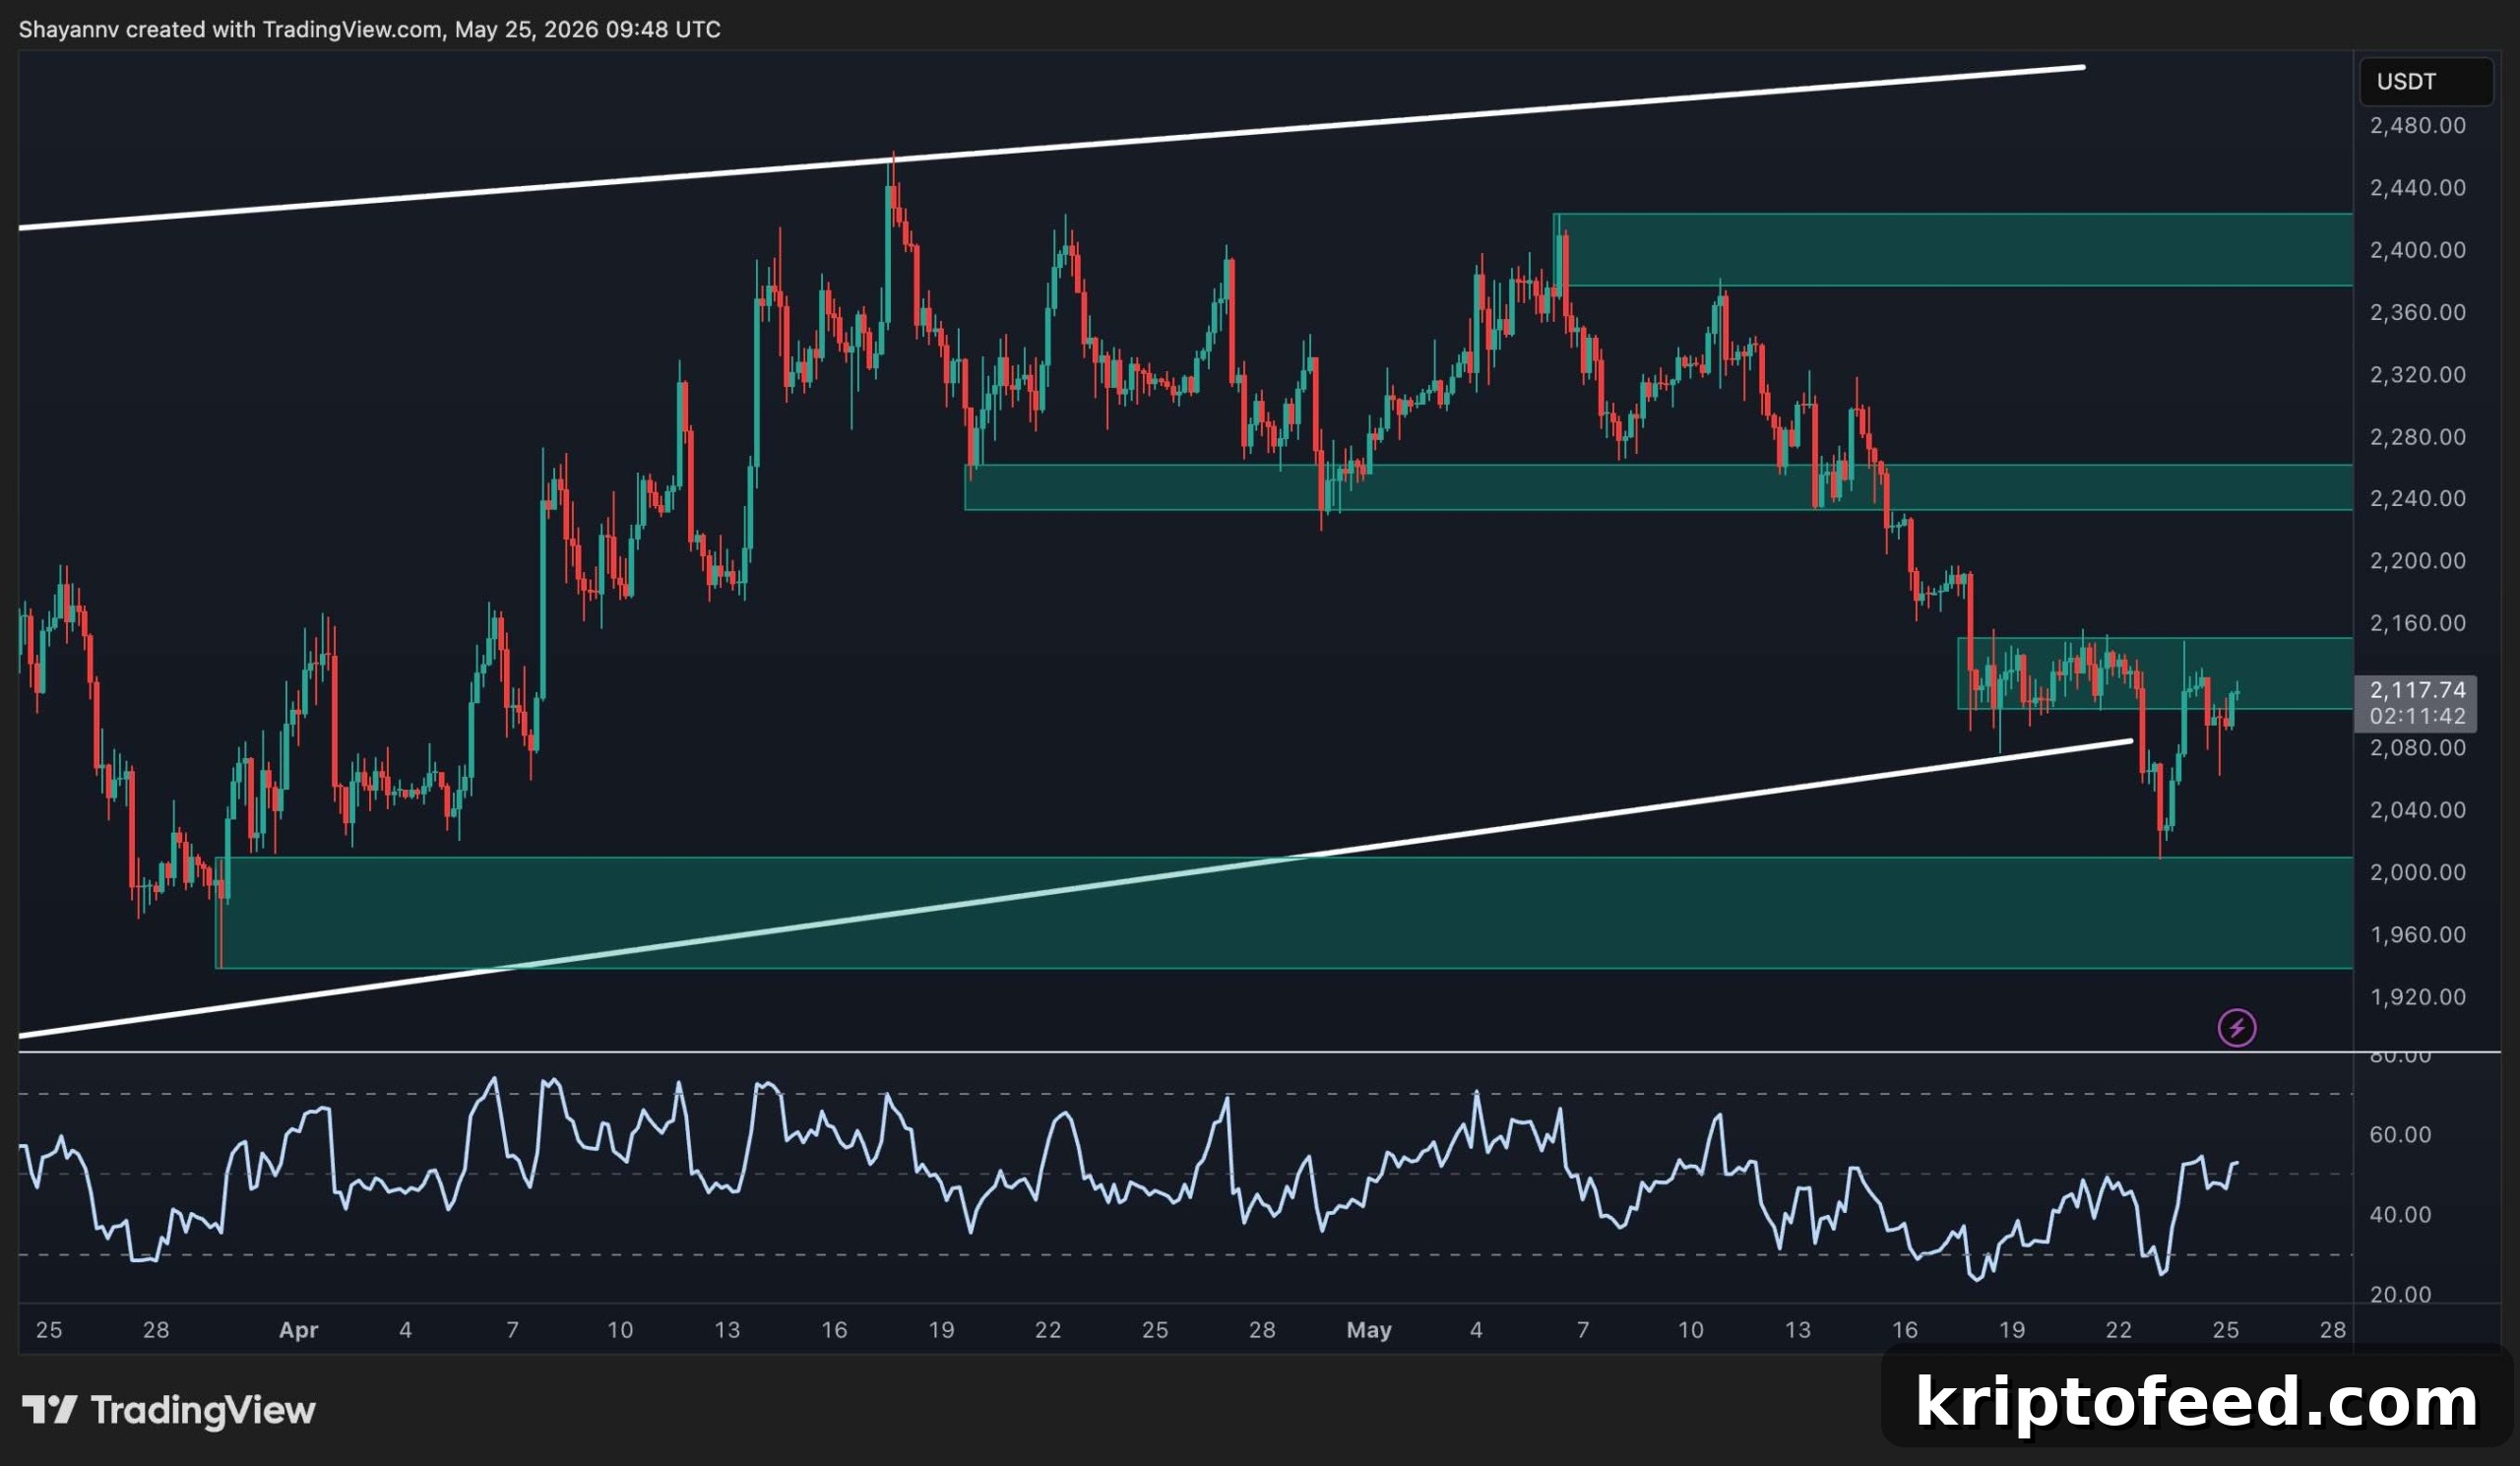
Task: Select the 2,160.00 price axis label
Action: (2418, 623)
